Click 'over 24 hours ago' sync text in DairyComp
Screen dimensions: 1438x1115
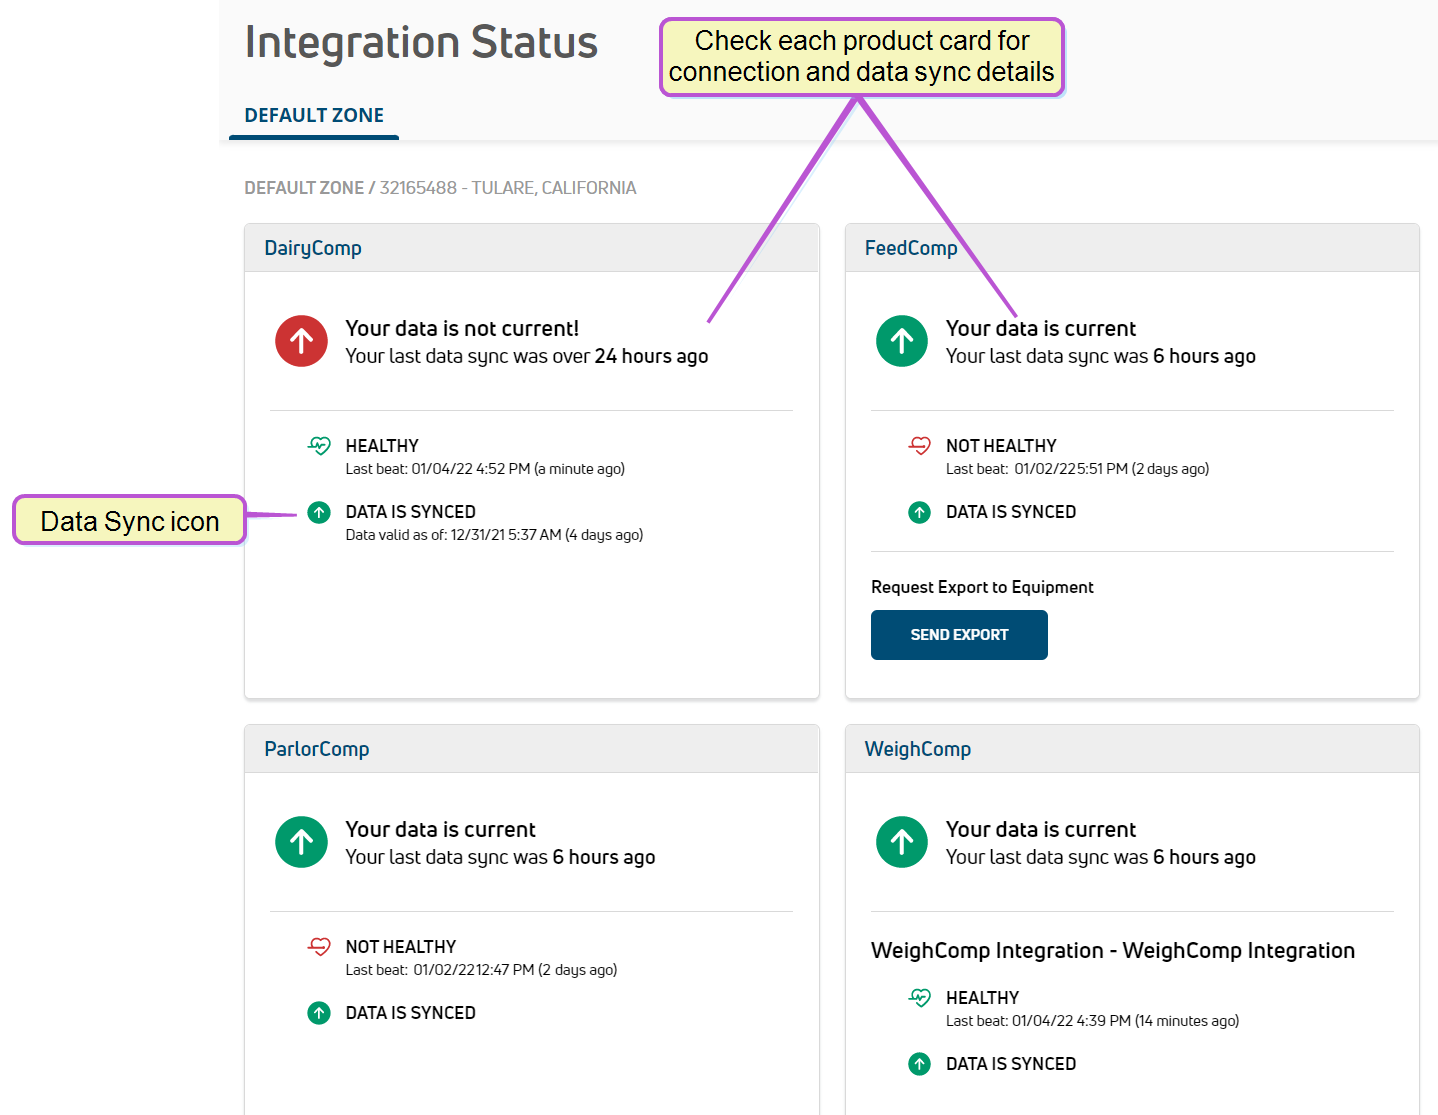pyautogui.click(x=630, y=356)
